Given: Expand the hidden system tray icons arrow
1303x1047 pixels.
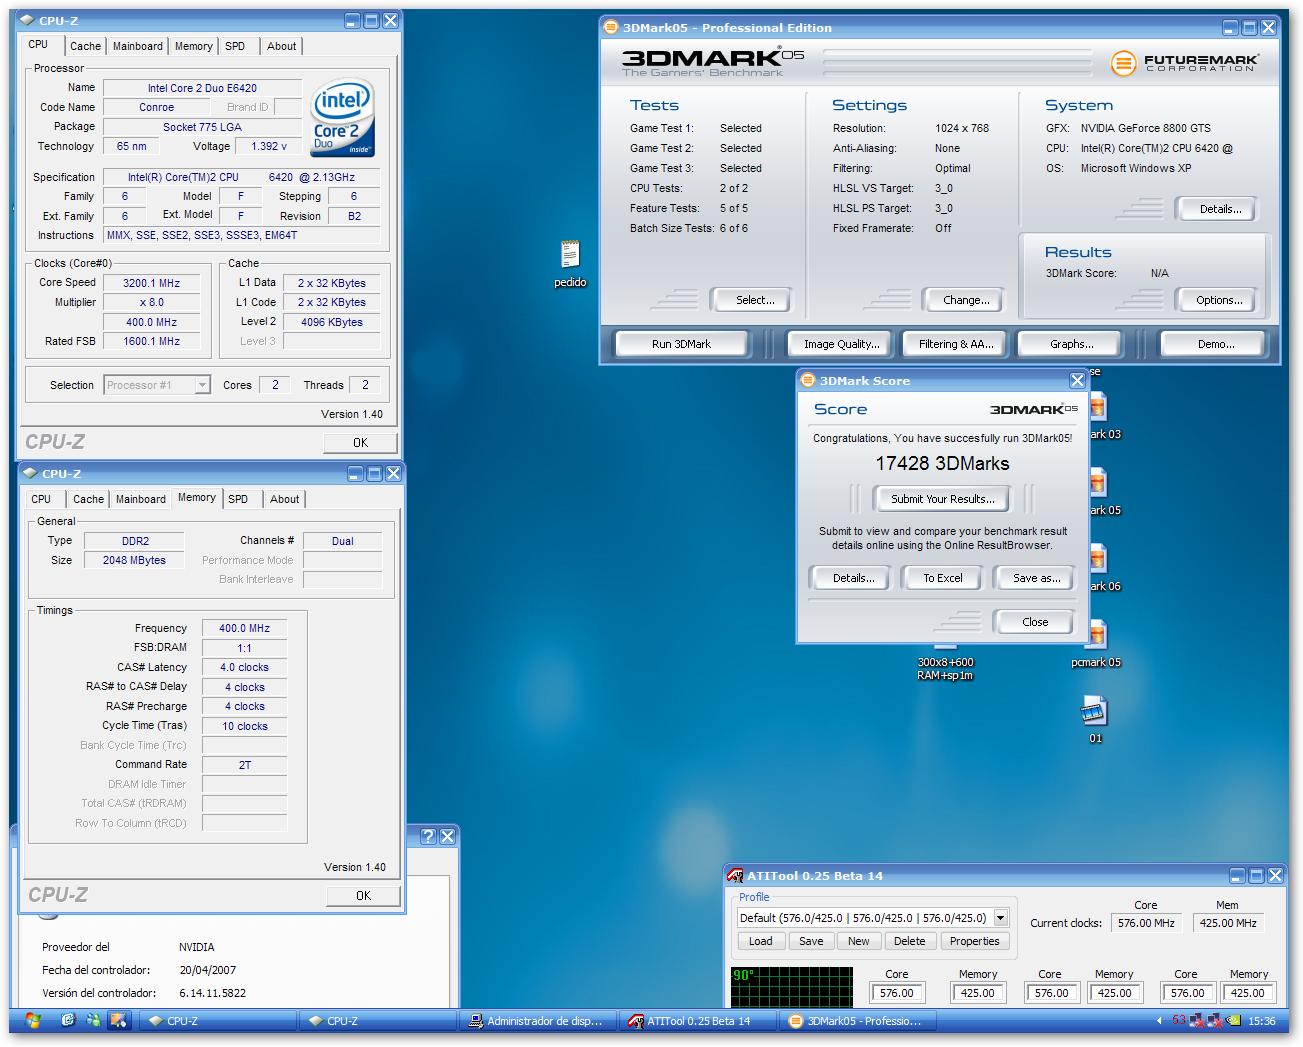Looking at the screenshot, I should coord(1160,1021).
